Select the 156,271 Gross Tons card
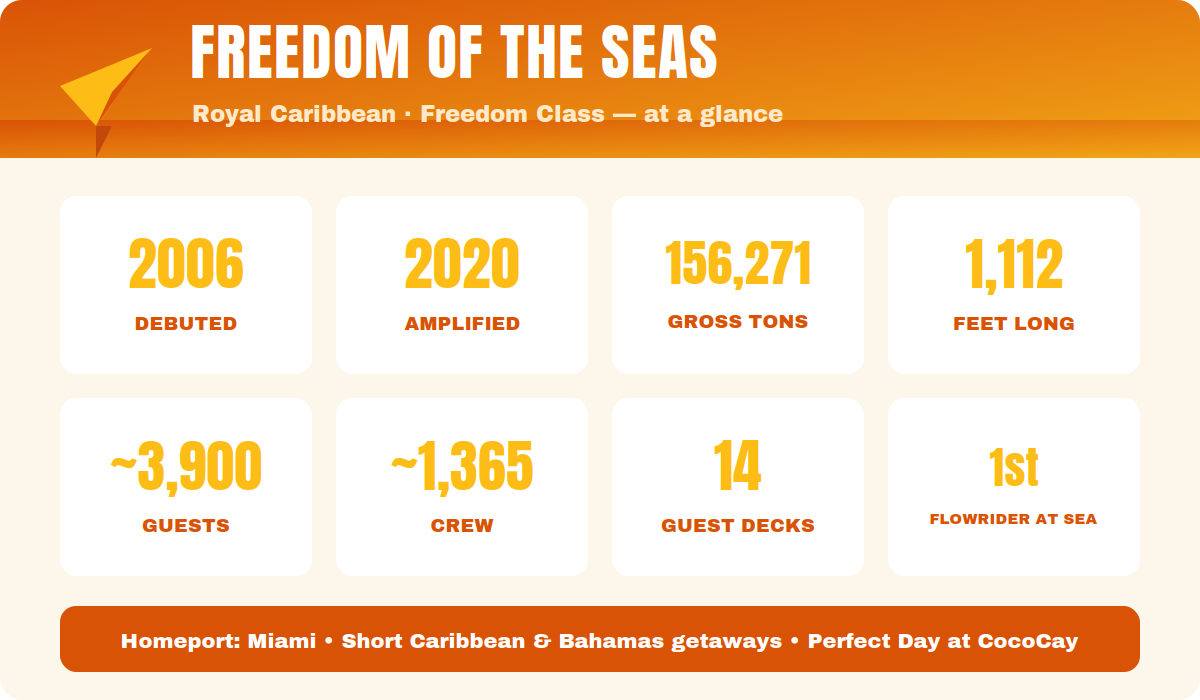The image size is (1200, 700). pos(738,285)
